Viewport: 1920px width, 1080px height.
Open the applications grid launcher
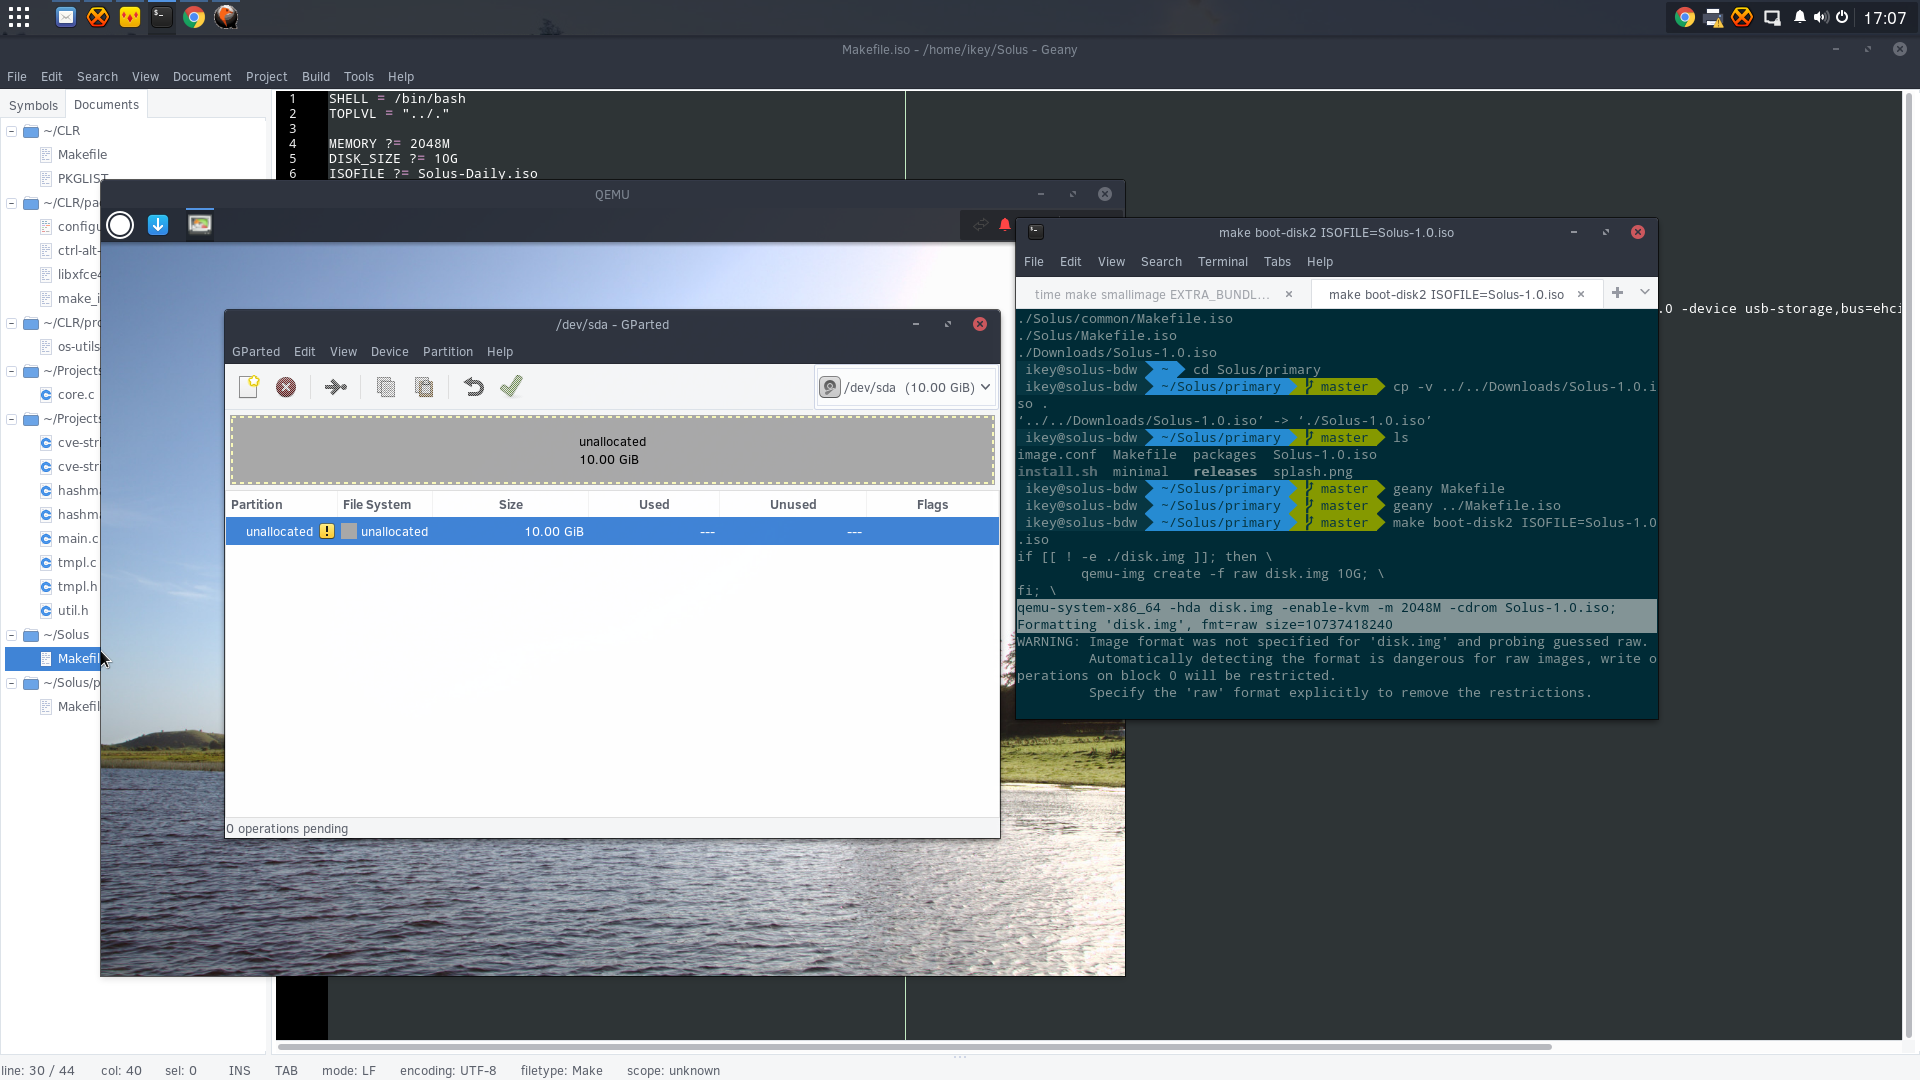click(19, 17)
